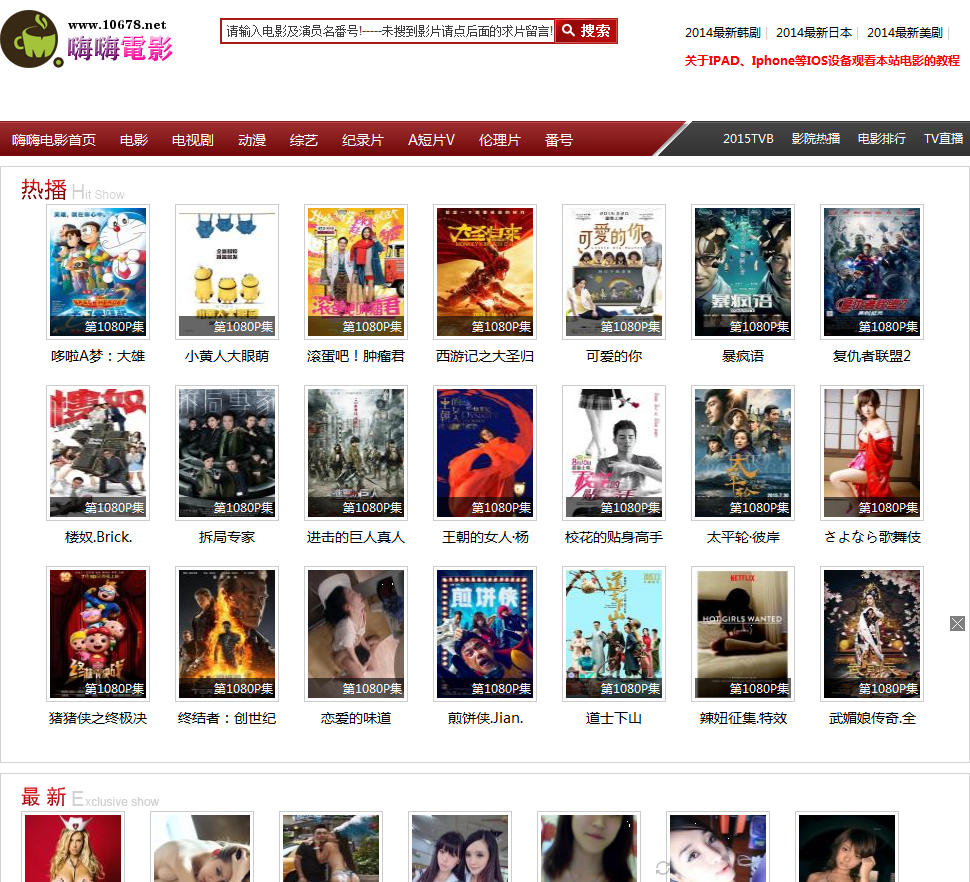Open the 煎饼侠 poster
Screen dimensions: 970x882
coord(485,634)
